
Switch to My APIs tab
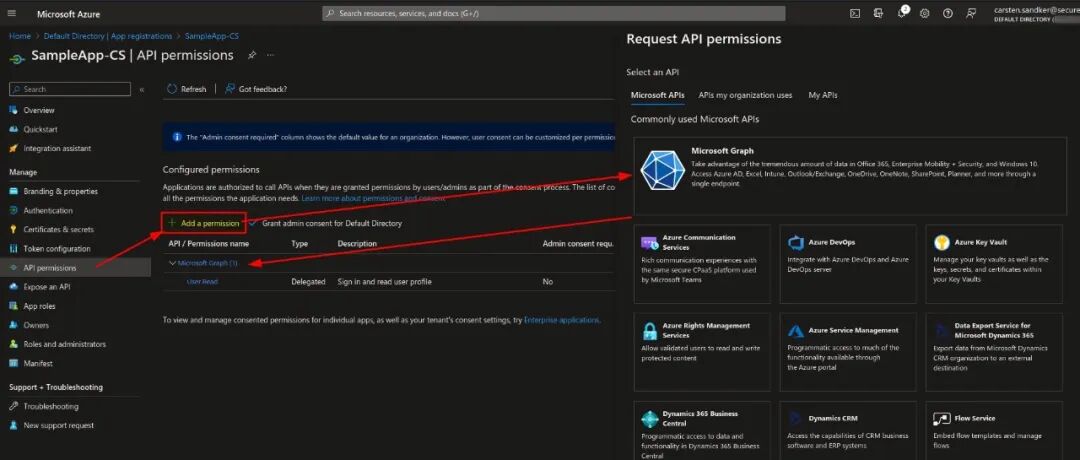[823, 95]
